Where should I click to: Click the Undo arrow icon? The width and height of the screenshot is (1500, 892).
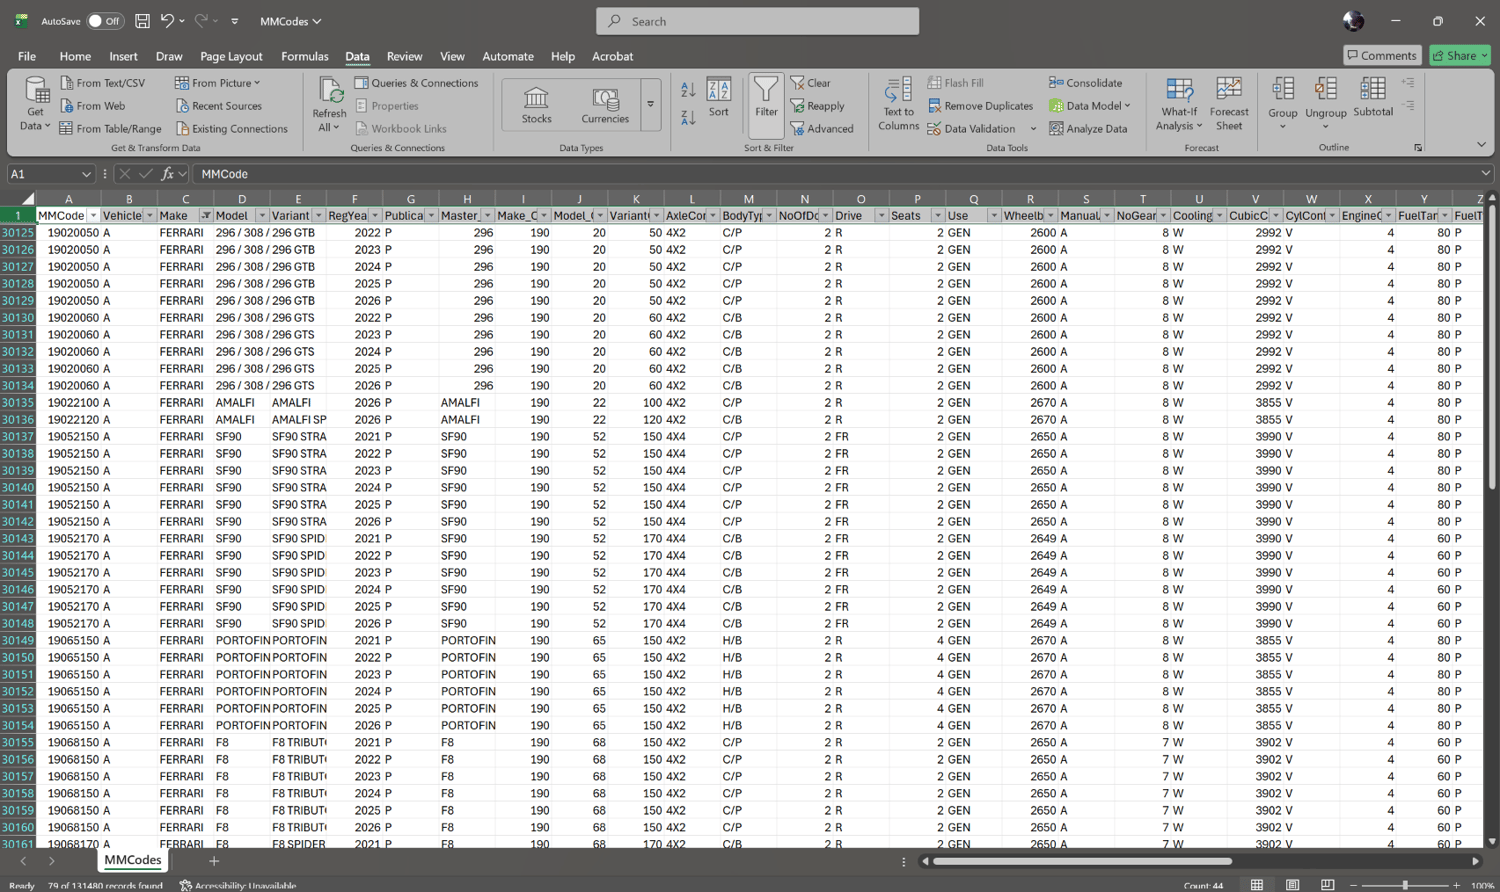(167, 21)
